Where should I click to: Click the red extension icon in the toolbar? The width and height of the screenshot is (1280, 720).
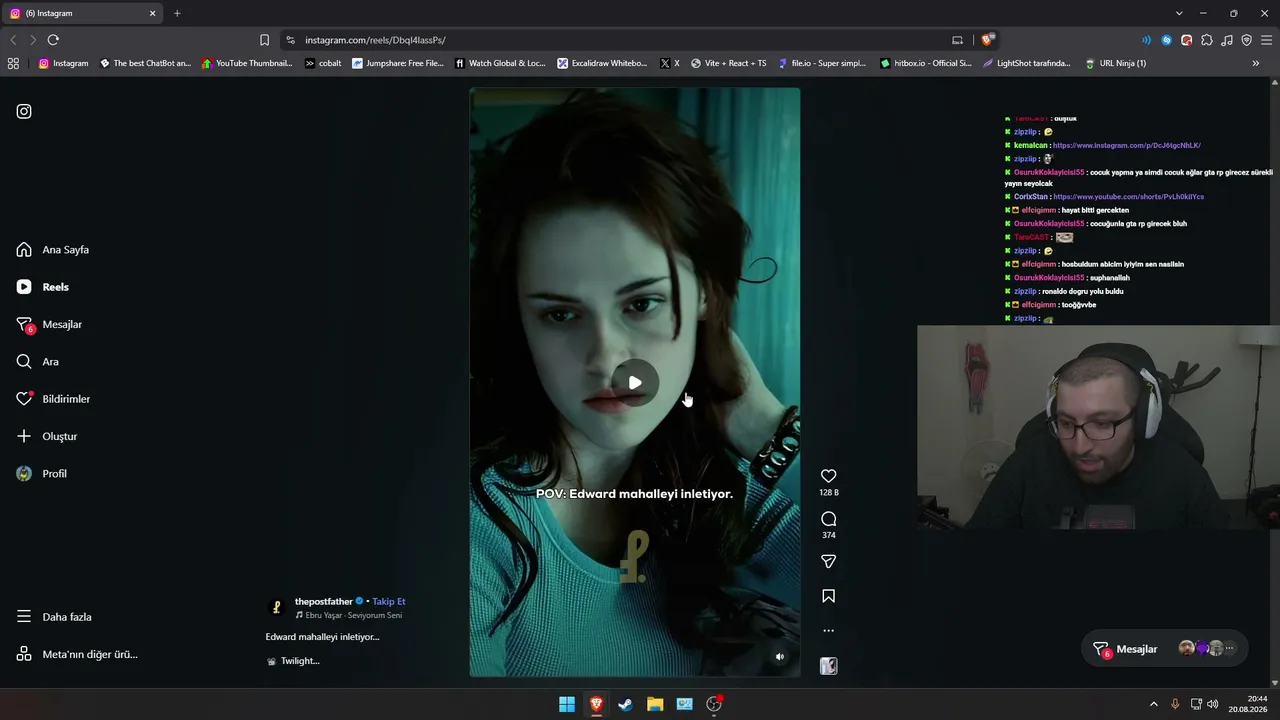tap(1187, 40)
